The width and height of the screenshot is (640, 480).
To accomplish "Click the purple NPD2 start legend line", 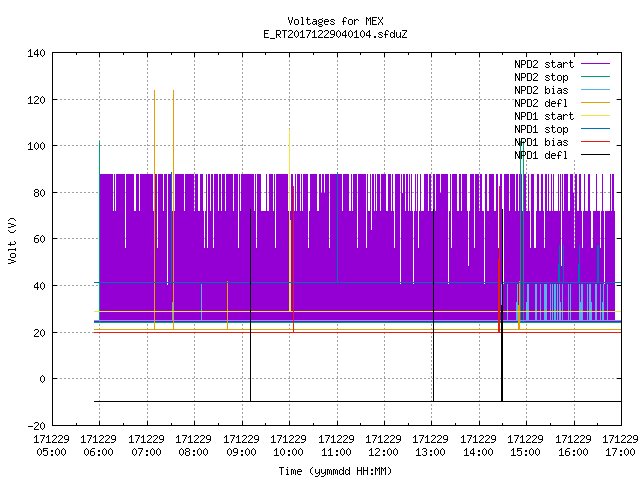I will 596,64.
